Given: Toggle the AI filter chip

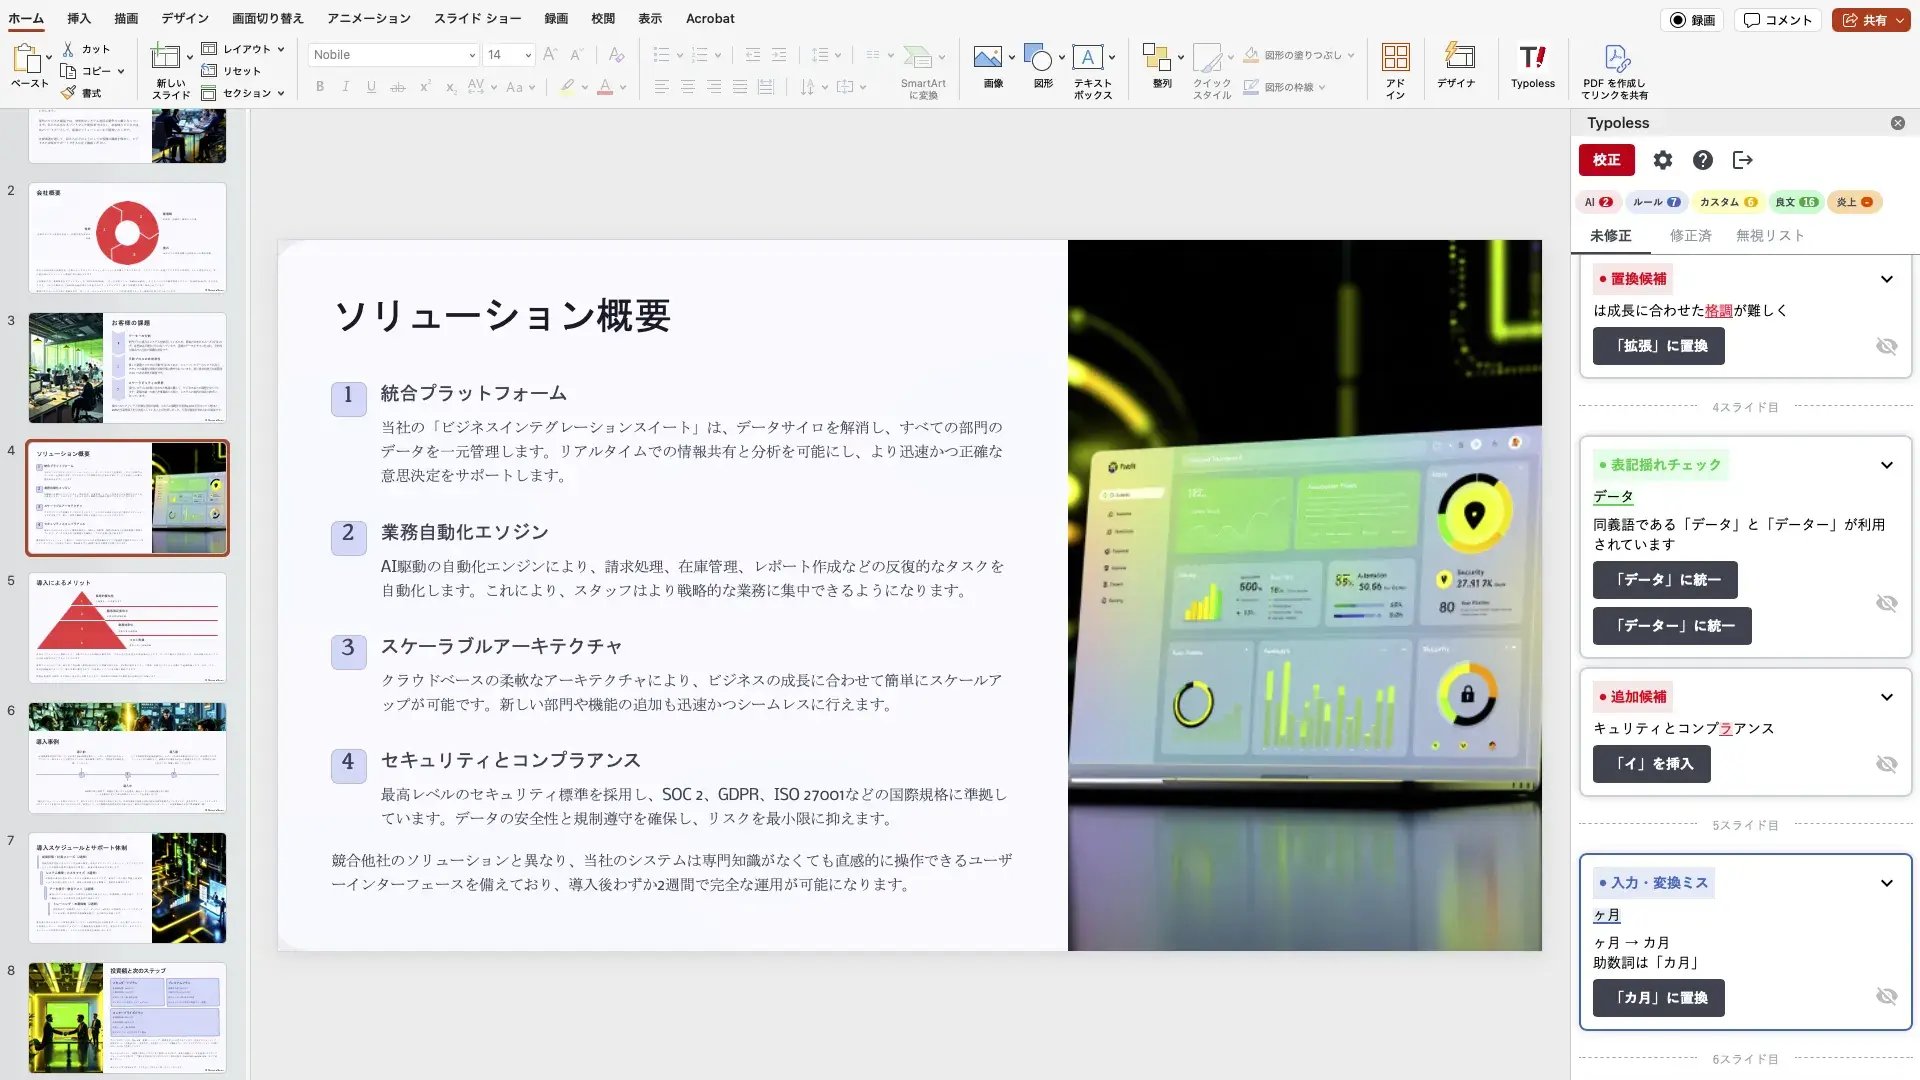Looking at the screenshot, I should coord(1598,202).
